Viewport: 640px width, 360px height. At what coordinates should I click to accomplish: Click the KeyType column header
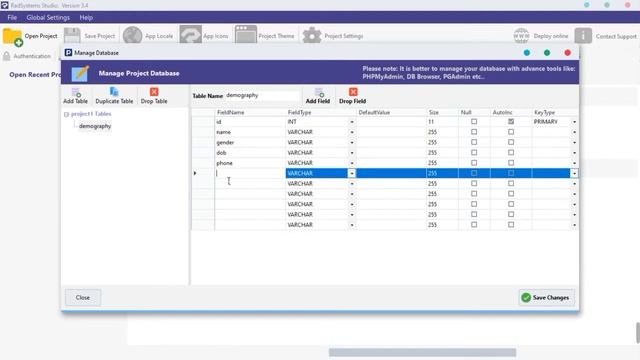coord(555,112)
